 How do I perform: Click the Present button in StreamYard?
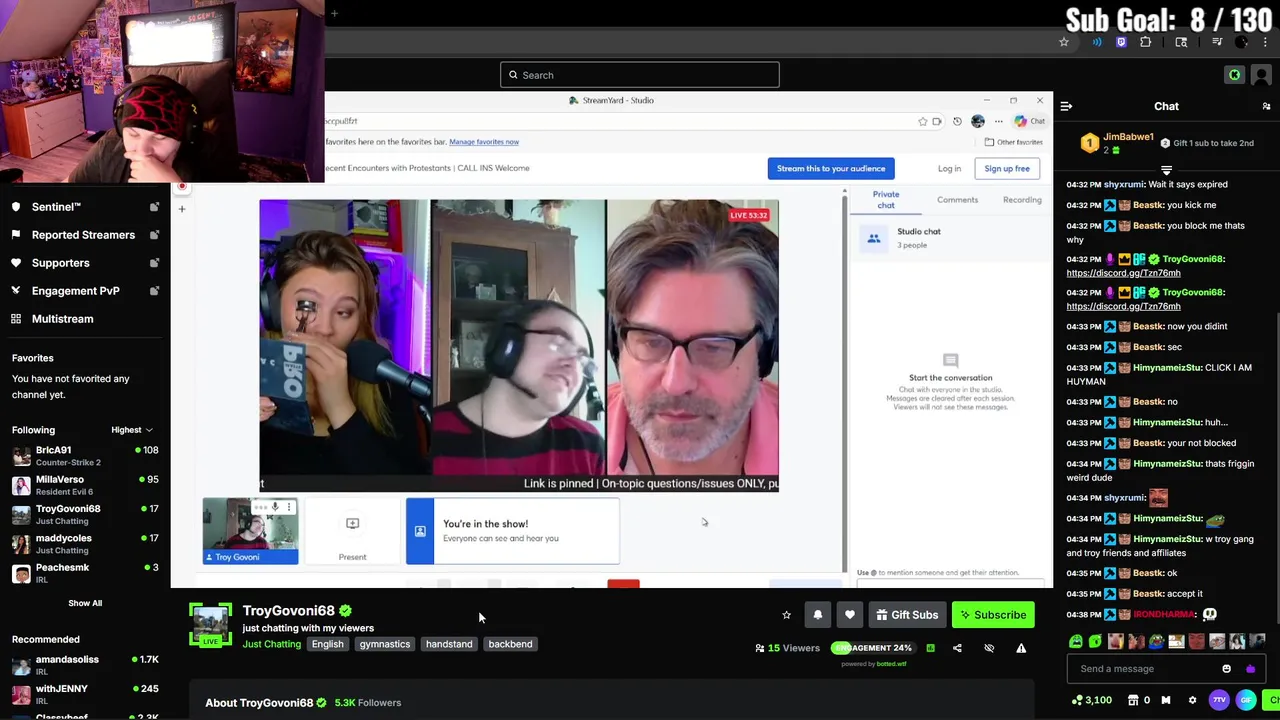coord(352,532)
